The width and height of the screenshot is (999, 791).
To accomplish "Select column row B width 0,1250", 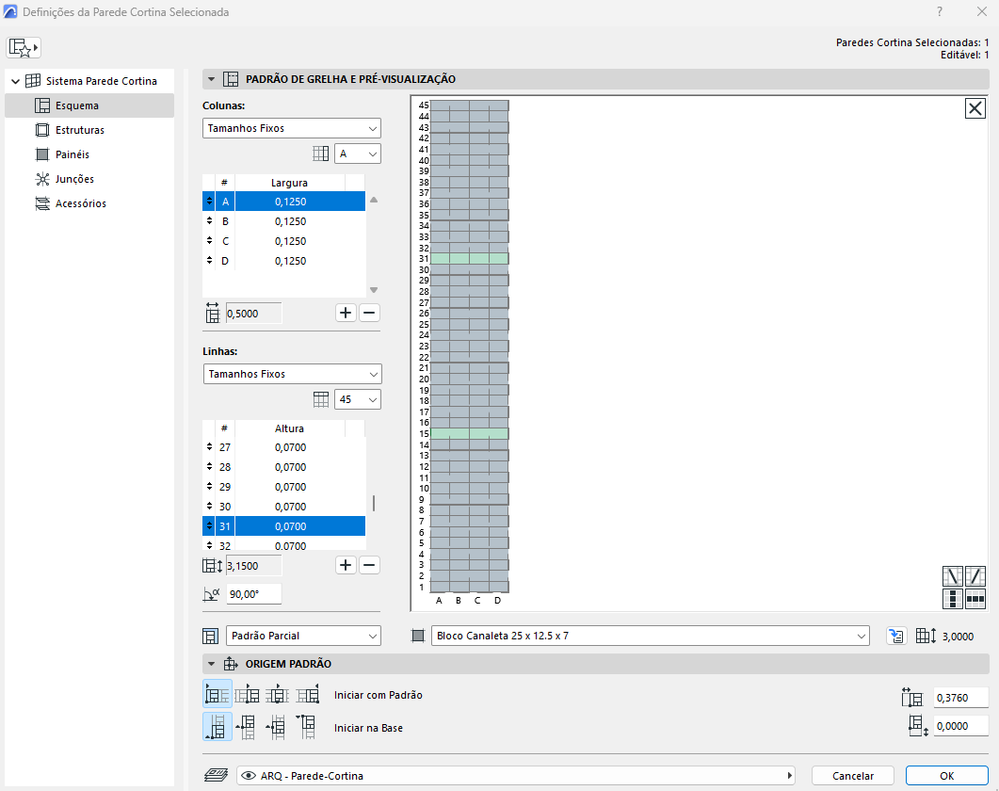I will click(x=284, y=222).
